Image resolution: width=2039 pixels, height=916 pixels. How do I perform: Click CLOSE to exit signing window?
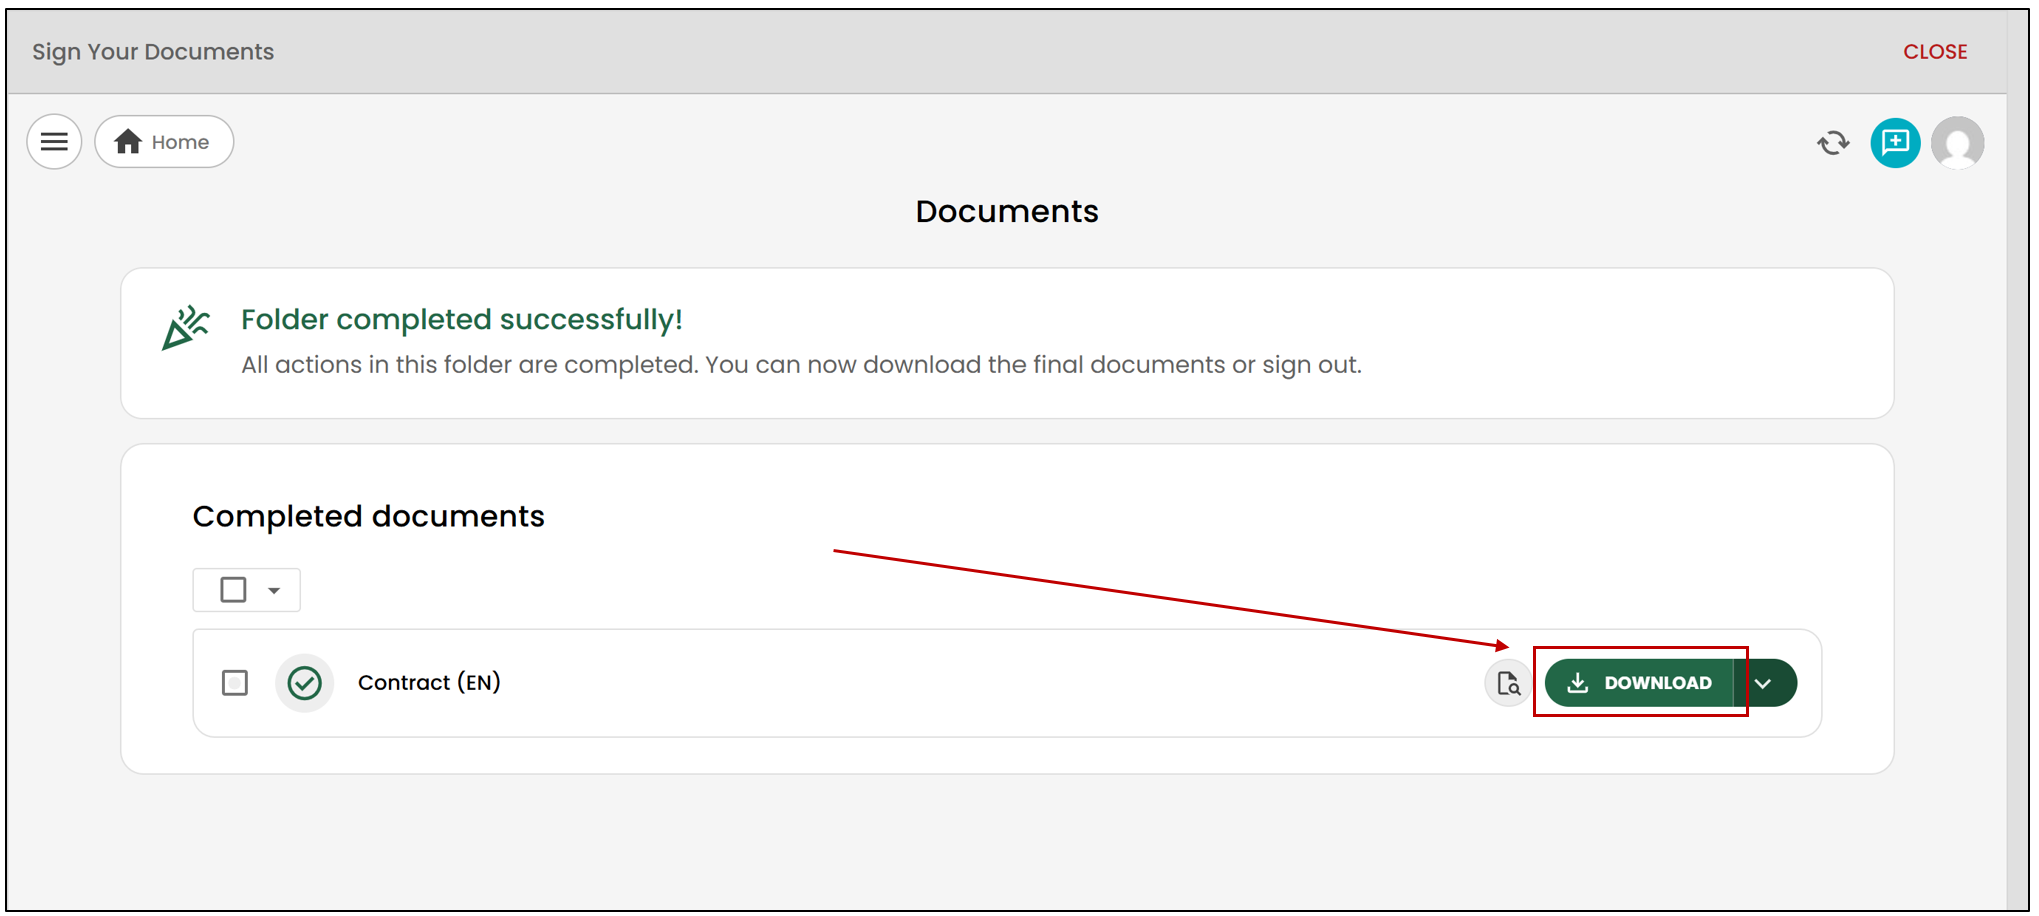tap(1935, 52)
